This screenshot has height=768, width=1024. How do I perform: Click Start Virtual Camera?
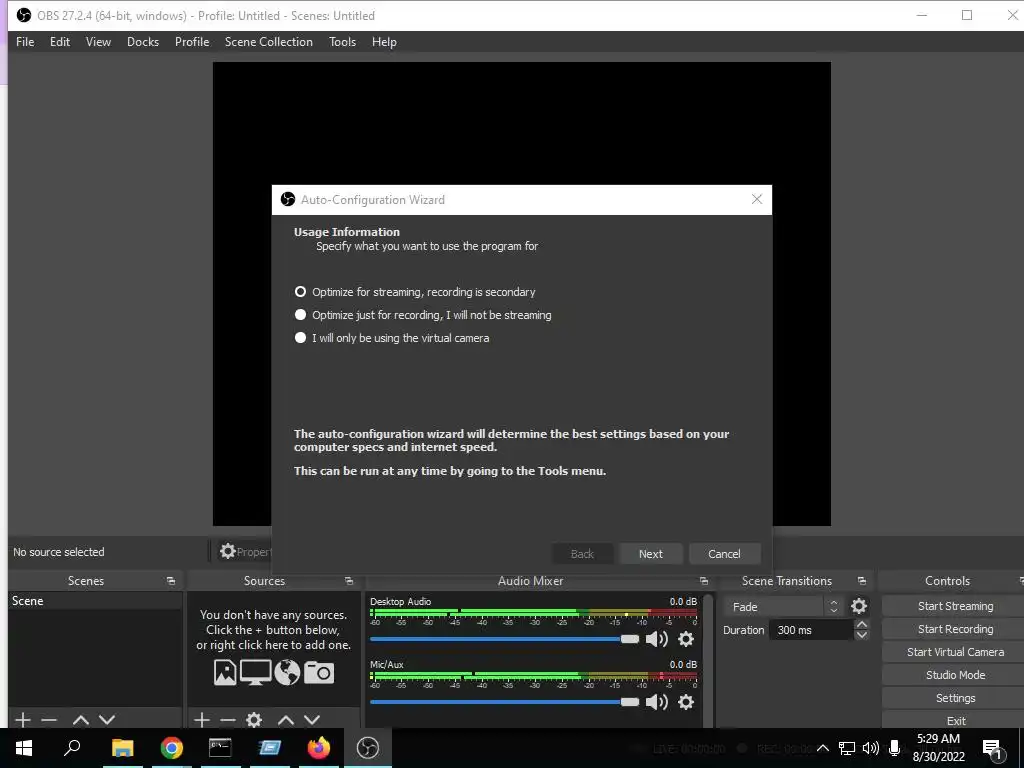955,652
